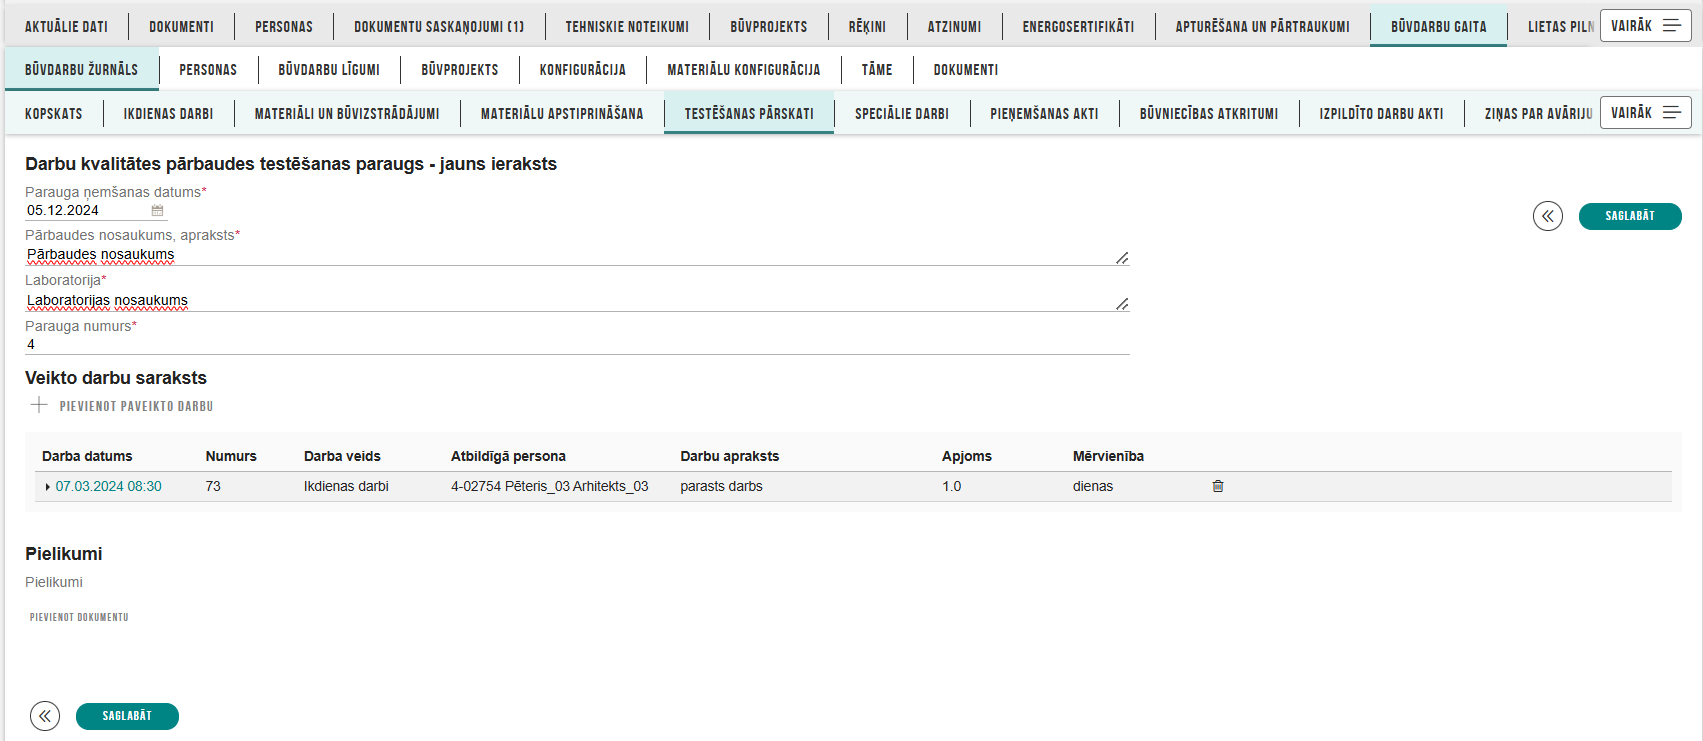Click the top-right Saglabāt button

pos(1630,216)
